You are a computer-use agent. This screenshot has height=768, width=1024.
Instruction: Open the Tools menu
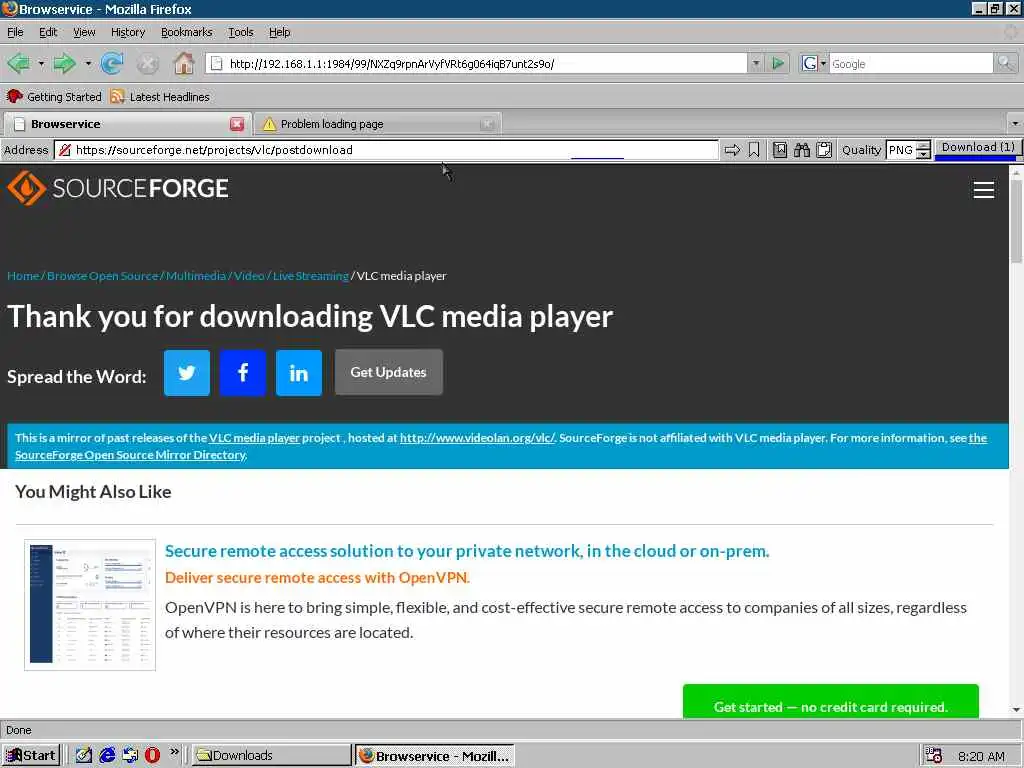click(240, 32)
